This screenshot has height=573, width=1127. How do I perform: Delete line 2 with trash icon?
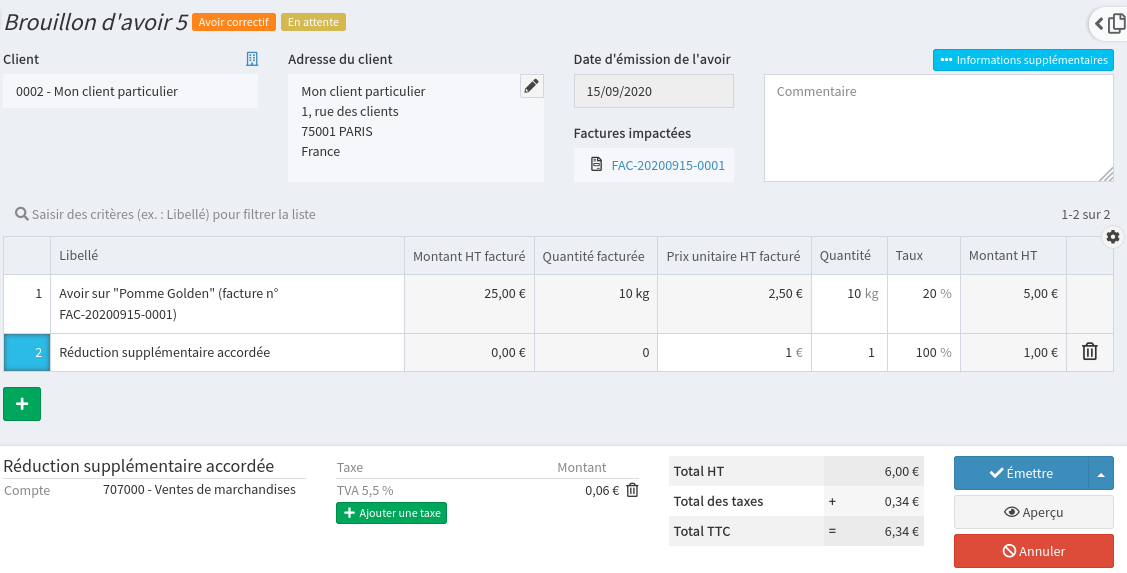(1090, 352)
